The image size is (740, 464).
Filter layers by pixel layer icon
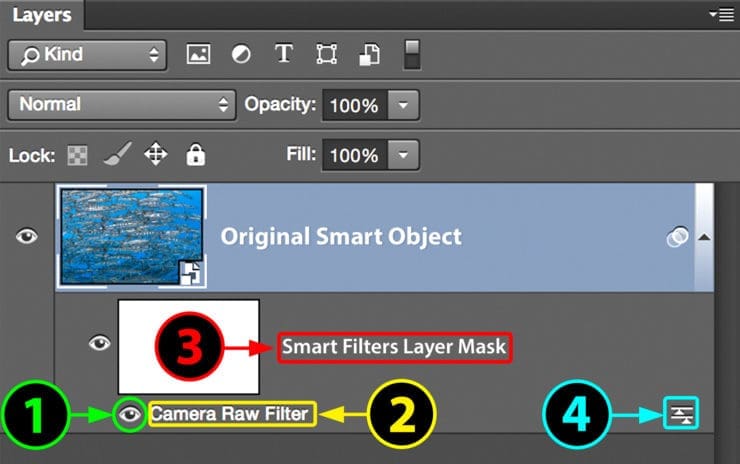(x=198, y=54)
